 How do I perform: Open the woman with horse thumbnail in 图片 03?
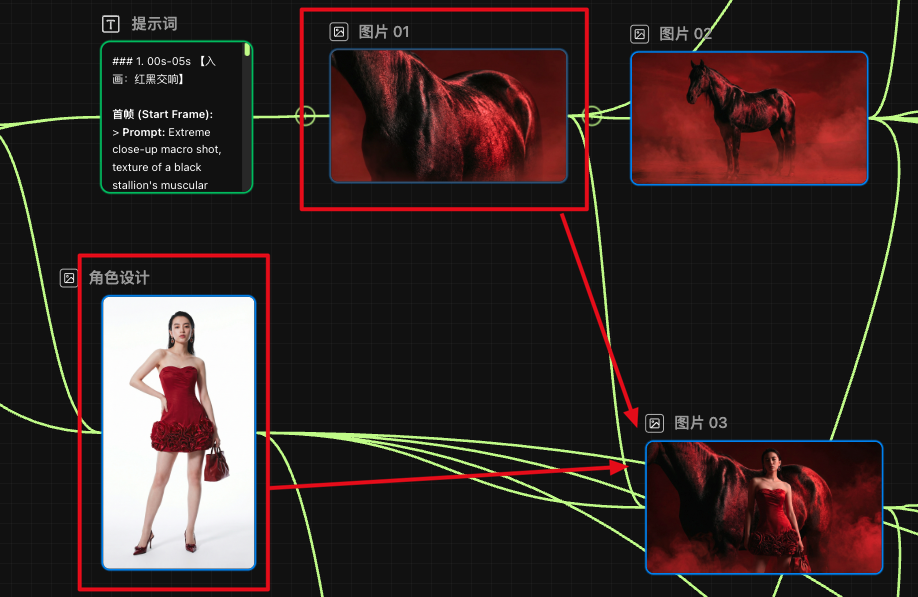coord(763,507)
